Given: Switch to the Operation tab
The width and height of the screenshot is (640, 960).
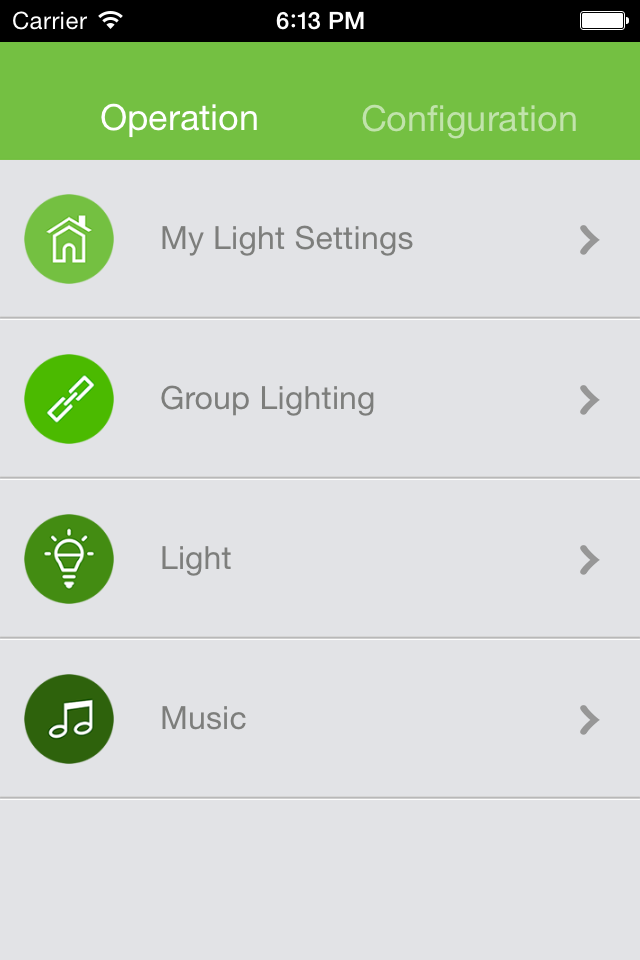Looking at the screenshot, I should 179,119.
